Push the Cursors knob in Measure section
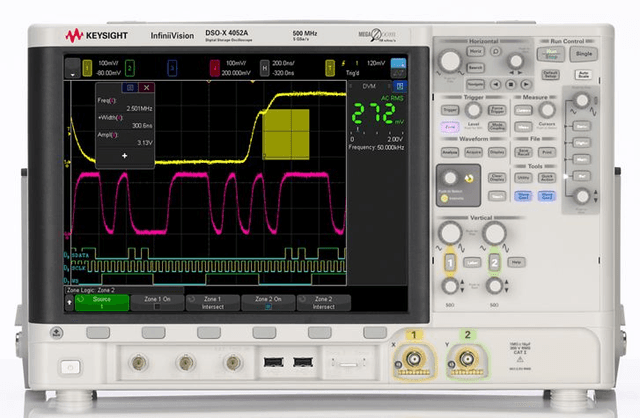Viewport: 640px width, 418px height. 547,110
